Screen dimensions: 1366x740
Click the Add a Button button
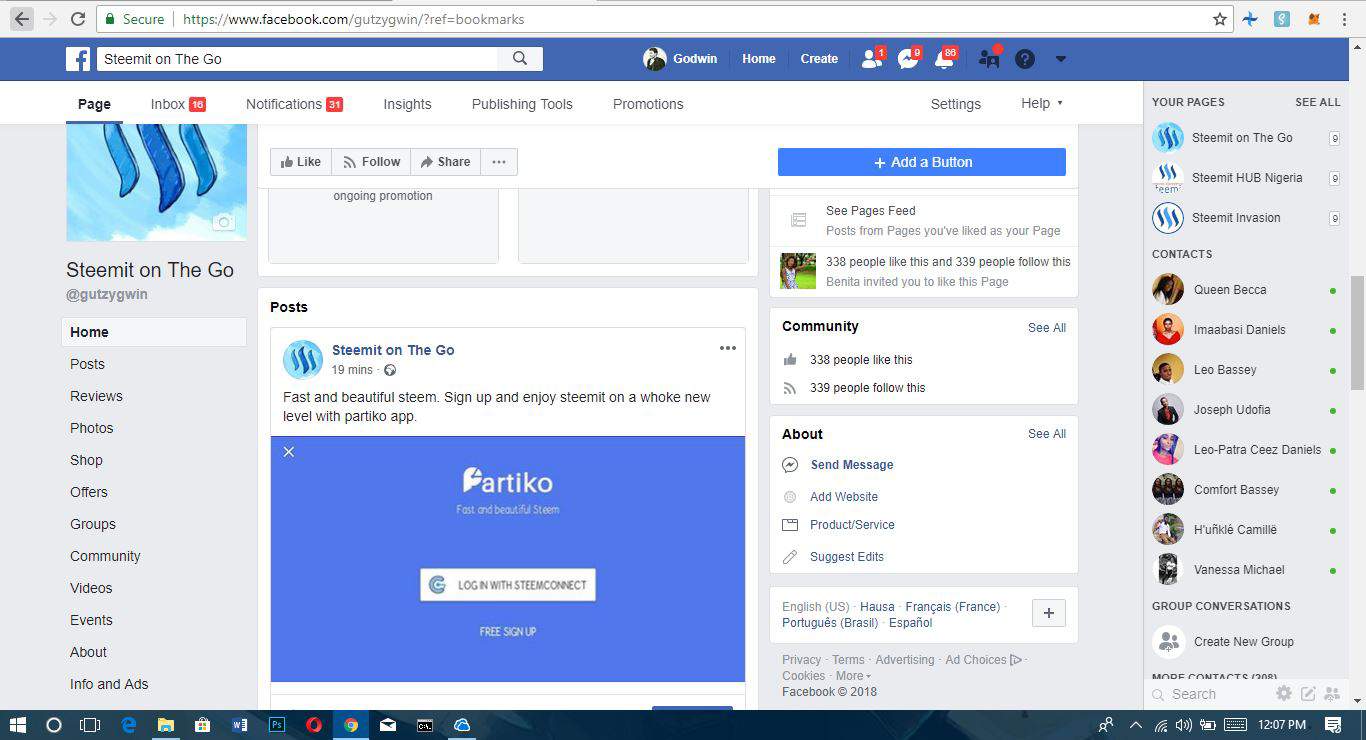(x=921, y=162)
